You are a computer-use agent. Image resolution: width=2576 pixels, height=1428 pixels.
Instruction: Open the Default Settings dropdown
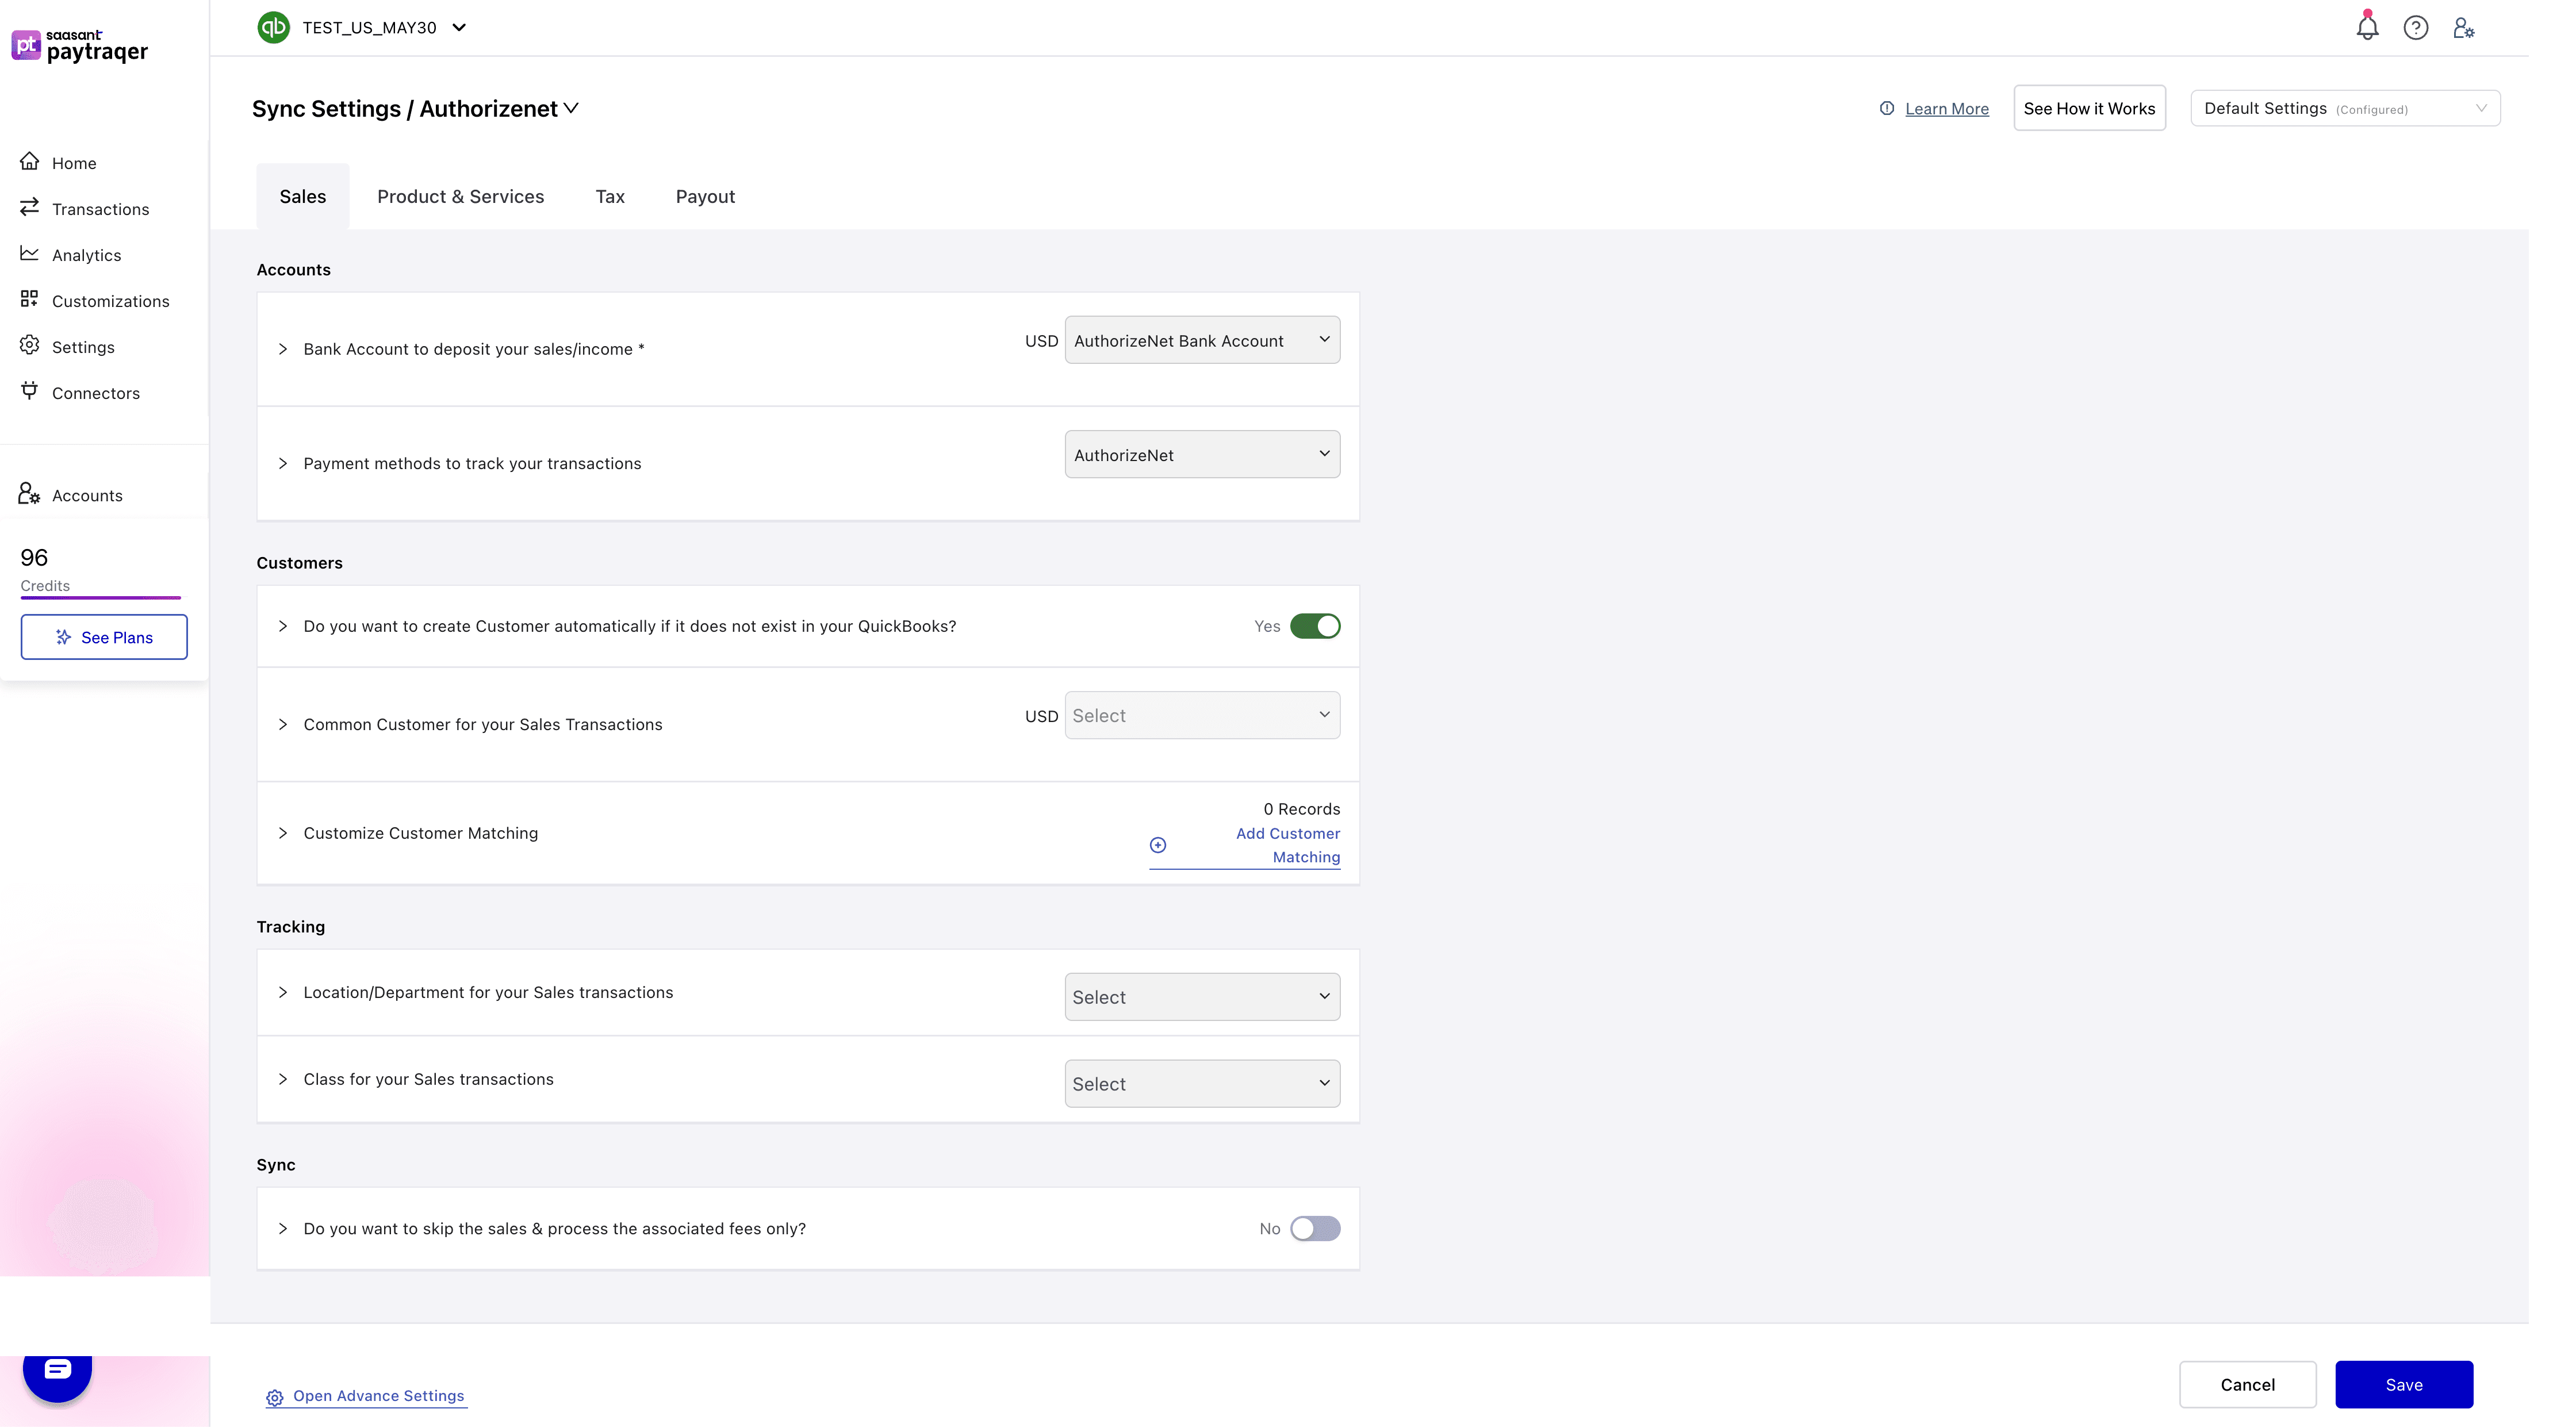point(2344,108)
